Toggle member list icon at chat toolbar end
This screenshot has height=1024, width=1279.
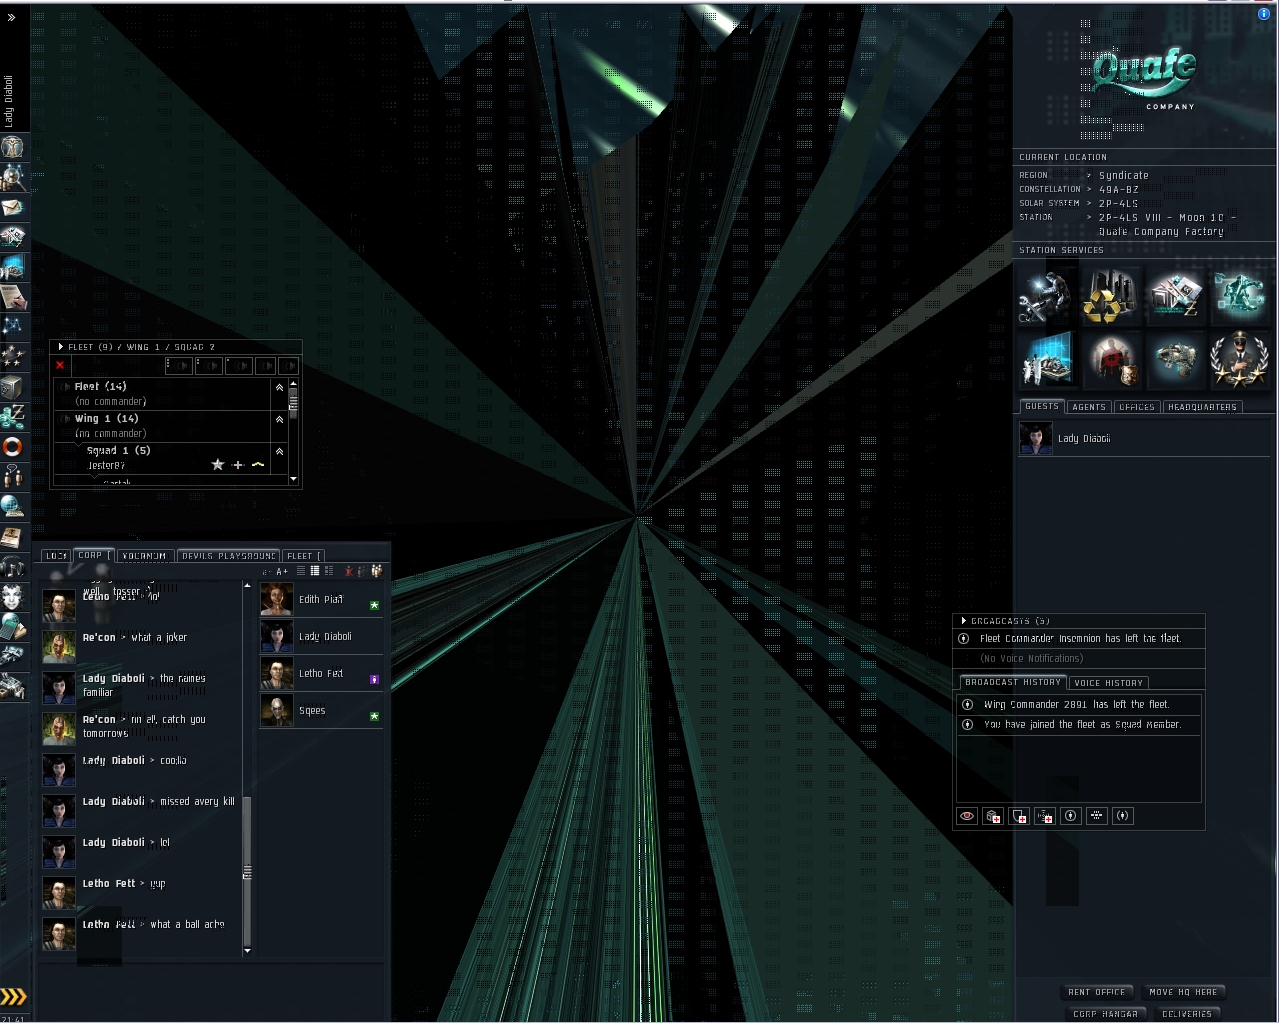[376, 571]
